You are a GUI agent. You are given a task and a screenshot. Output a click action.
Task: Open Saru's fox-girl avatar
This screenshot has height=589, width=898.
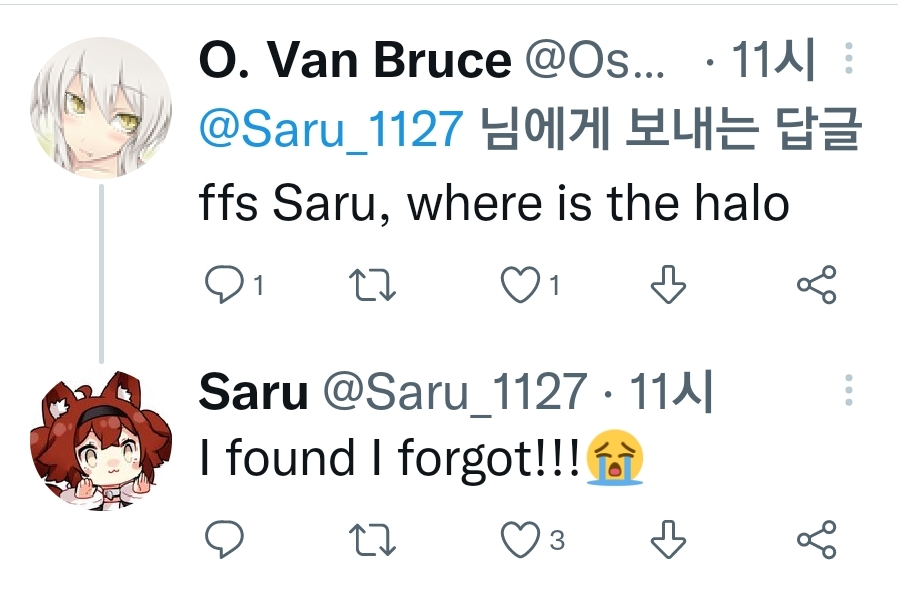(x=98, y=438)
